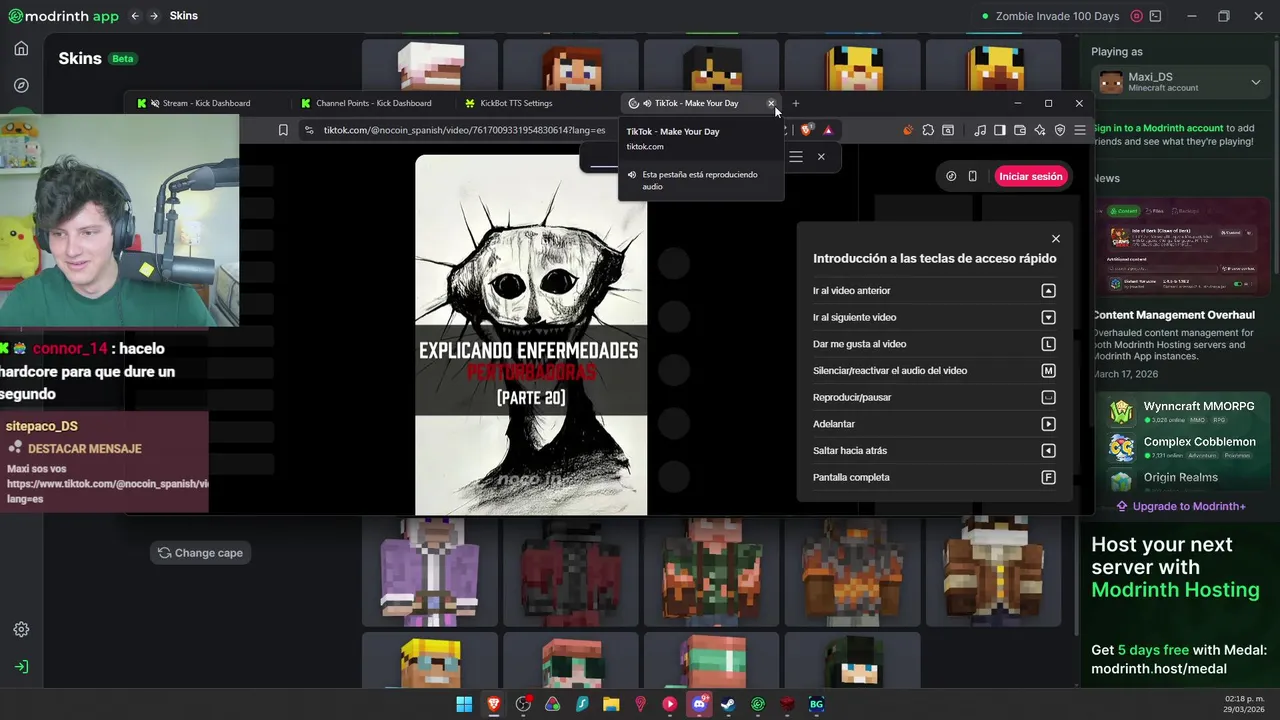Go forward using Modrinth's forward arrow
Screen dimensions: 1280x720
click(154, 16)
